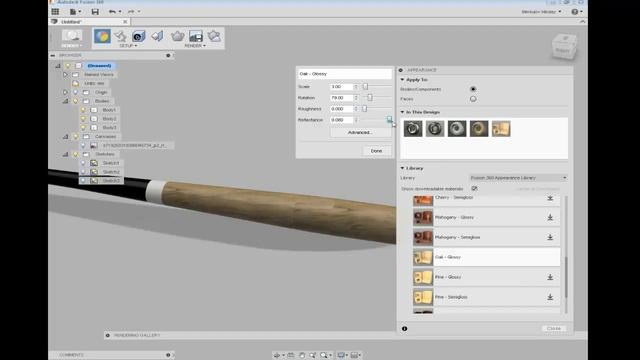Download the Mahogany - Semigloss material

550,238
